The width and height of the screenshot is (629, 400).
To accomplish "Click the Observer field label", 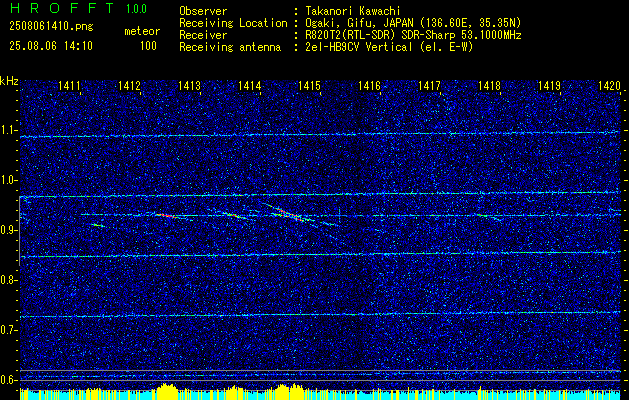I will click(203, 12).
